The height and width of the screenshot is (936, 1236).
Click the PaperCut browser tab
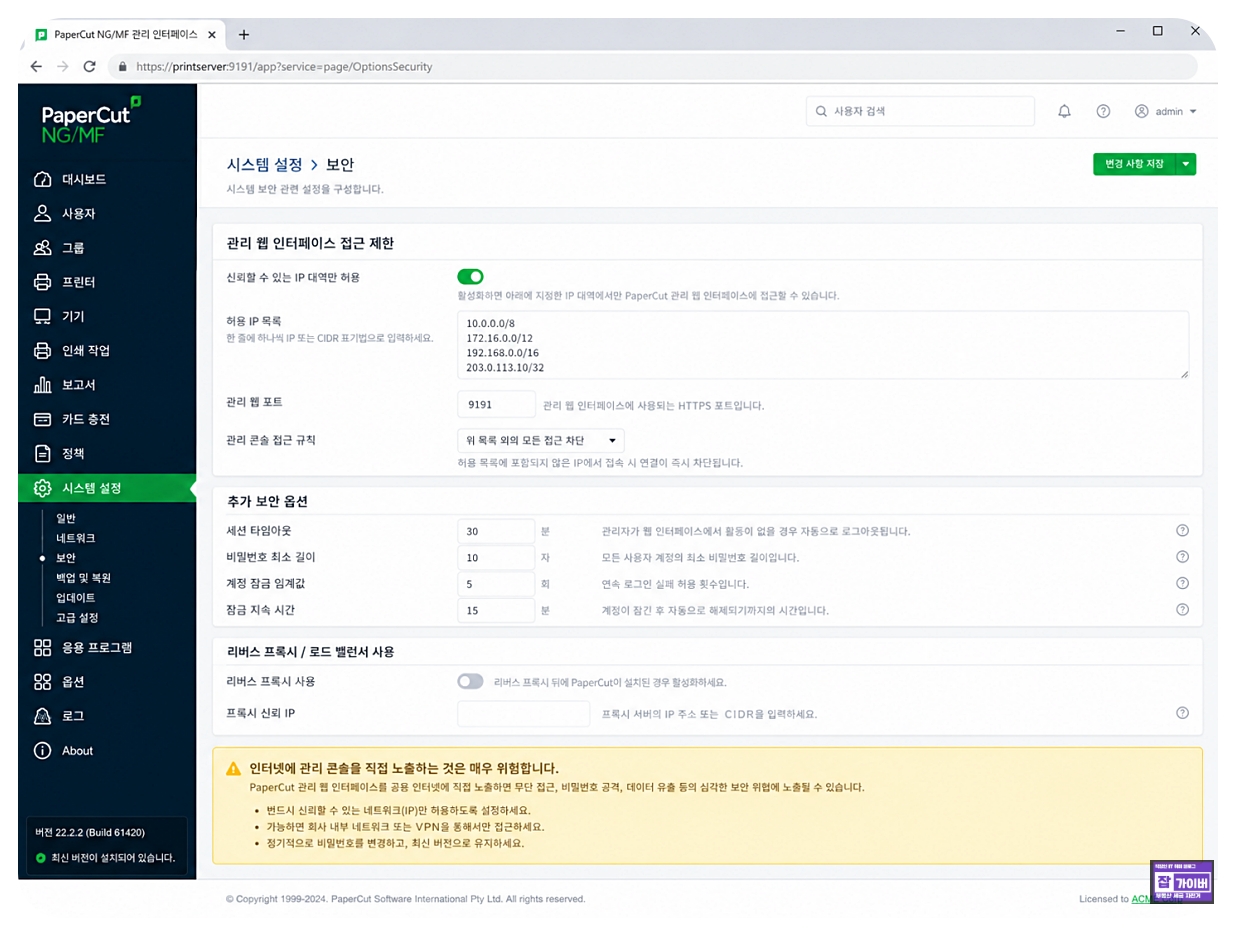pos(125,34)
